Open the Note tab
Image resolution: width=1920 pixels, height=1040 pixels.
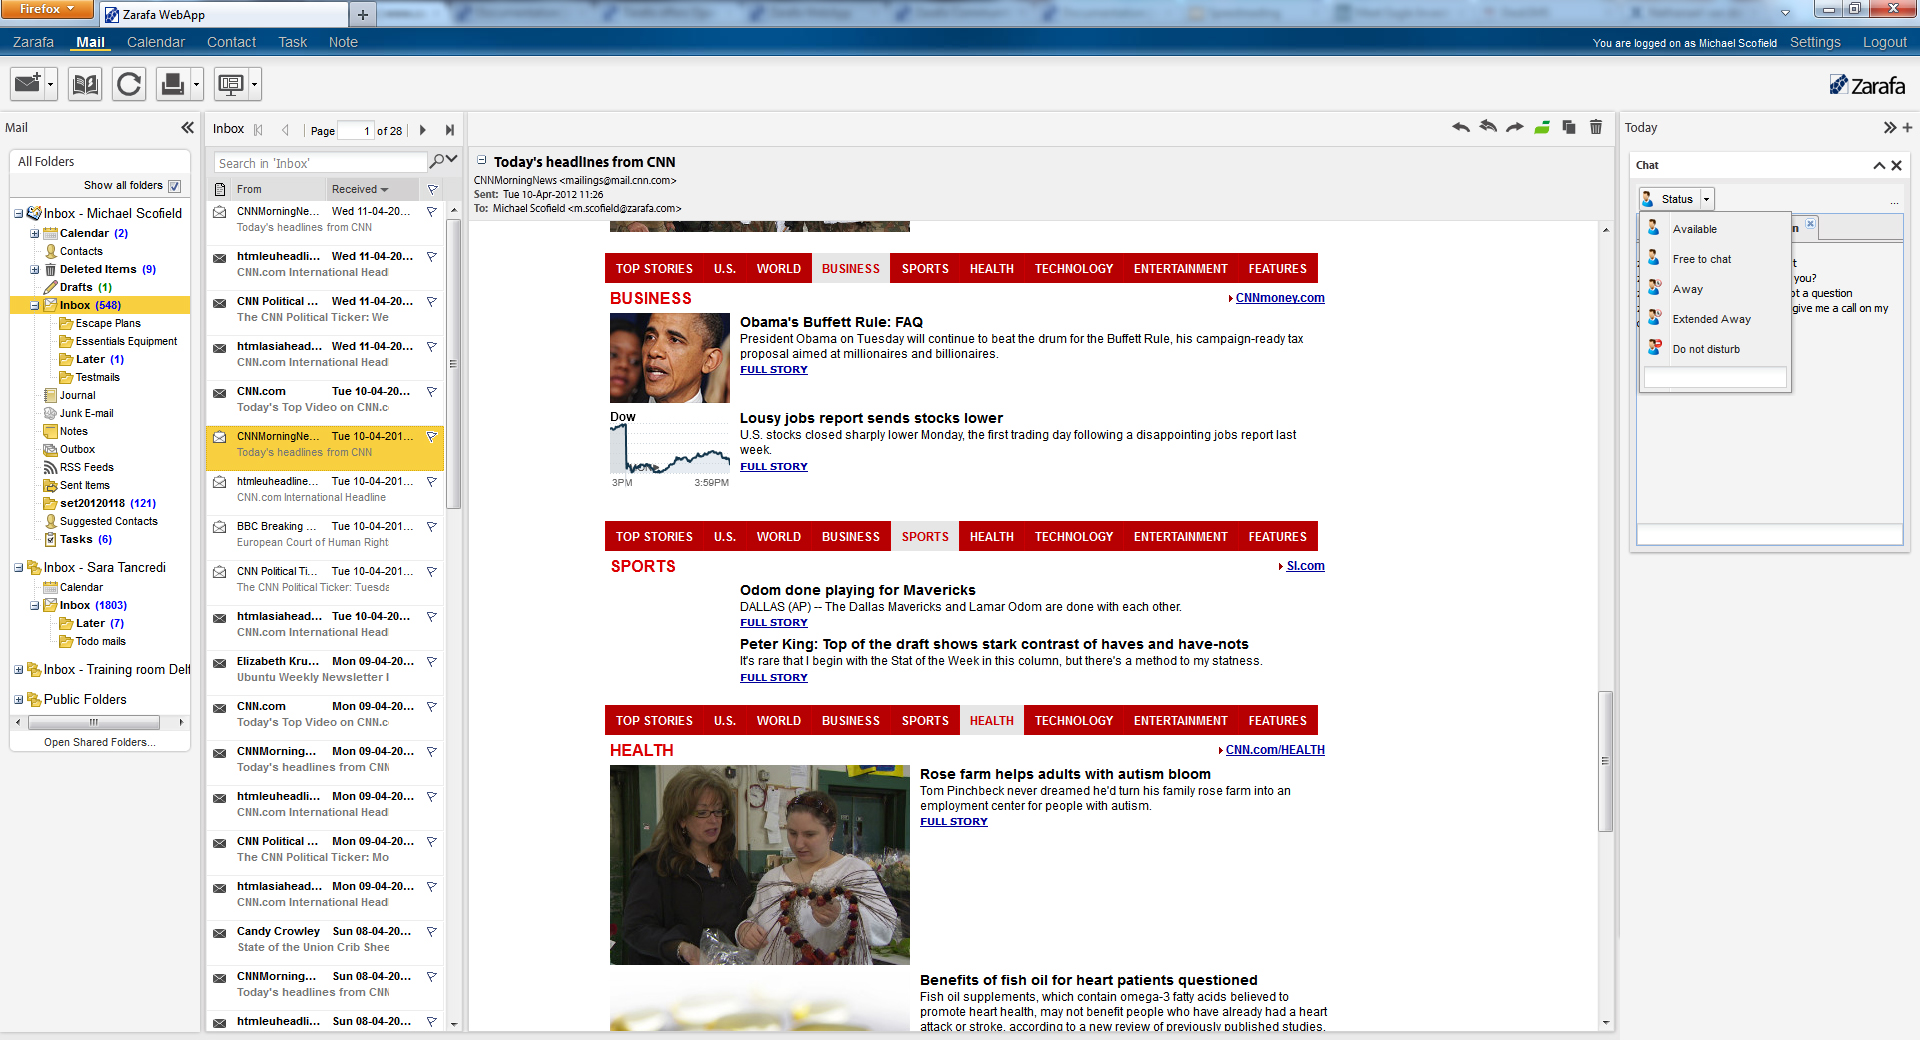point(343,42)
